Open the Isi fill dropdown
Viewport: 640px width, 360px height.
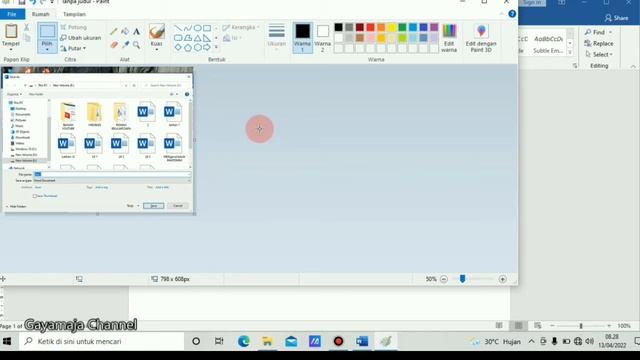(232, 38)
